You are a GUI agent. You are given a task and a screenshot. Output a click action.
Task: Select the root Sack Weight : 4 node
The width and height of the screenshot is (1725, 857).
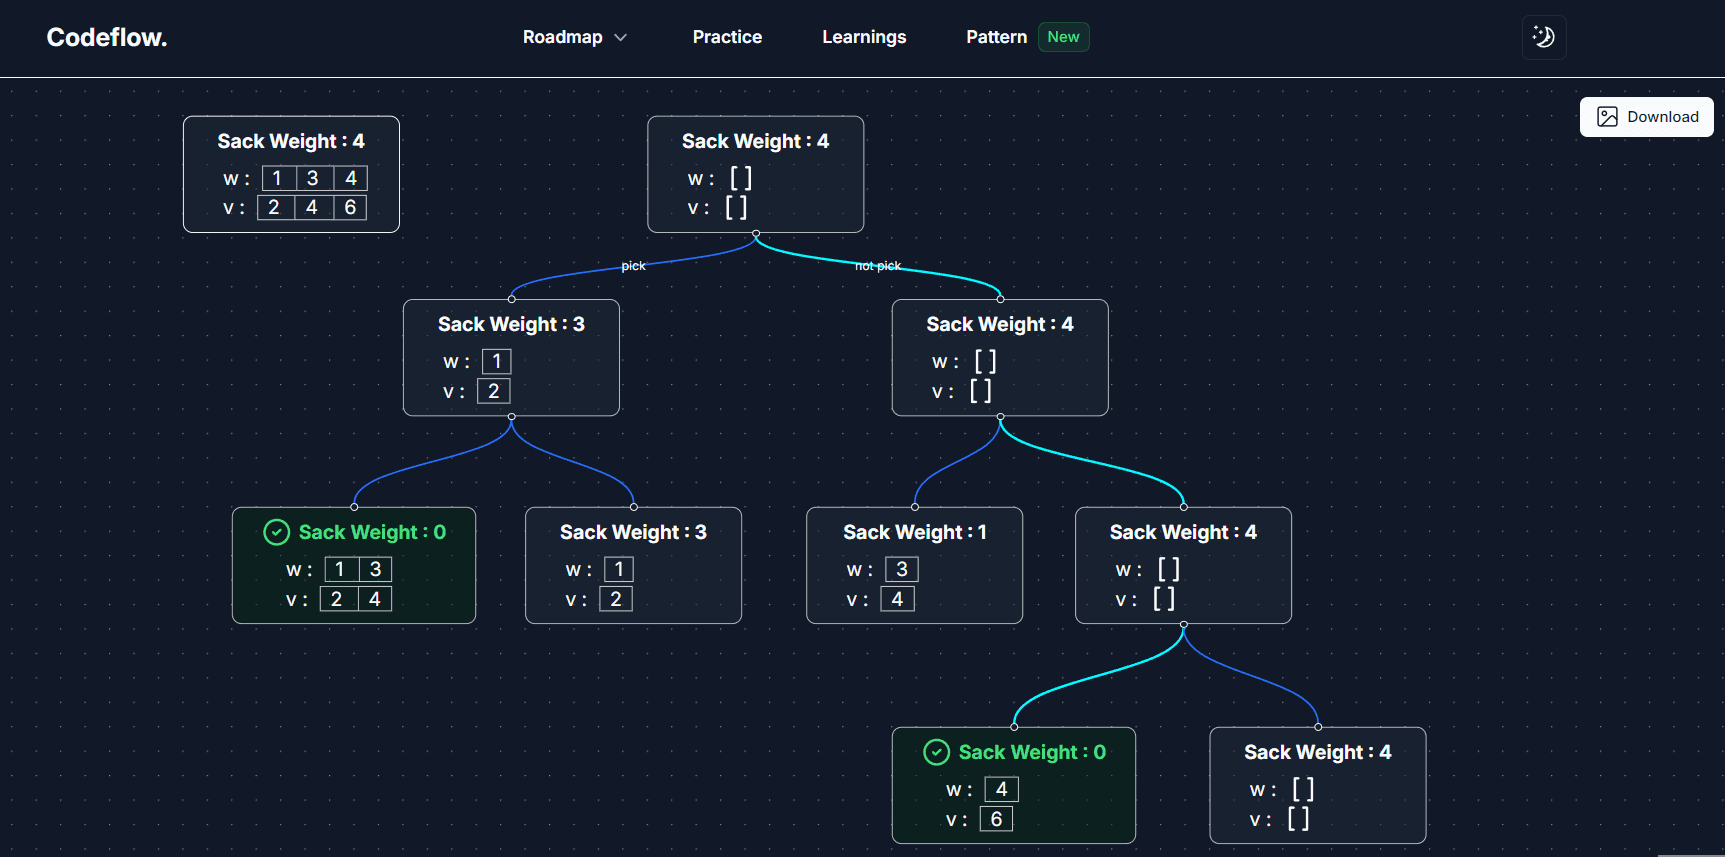755,174
